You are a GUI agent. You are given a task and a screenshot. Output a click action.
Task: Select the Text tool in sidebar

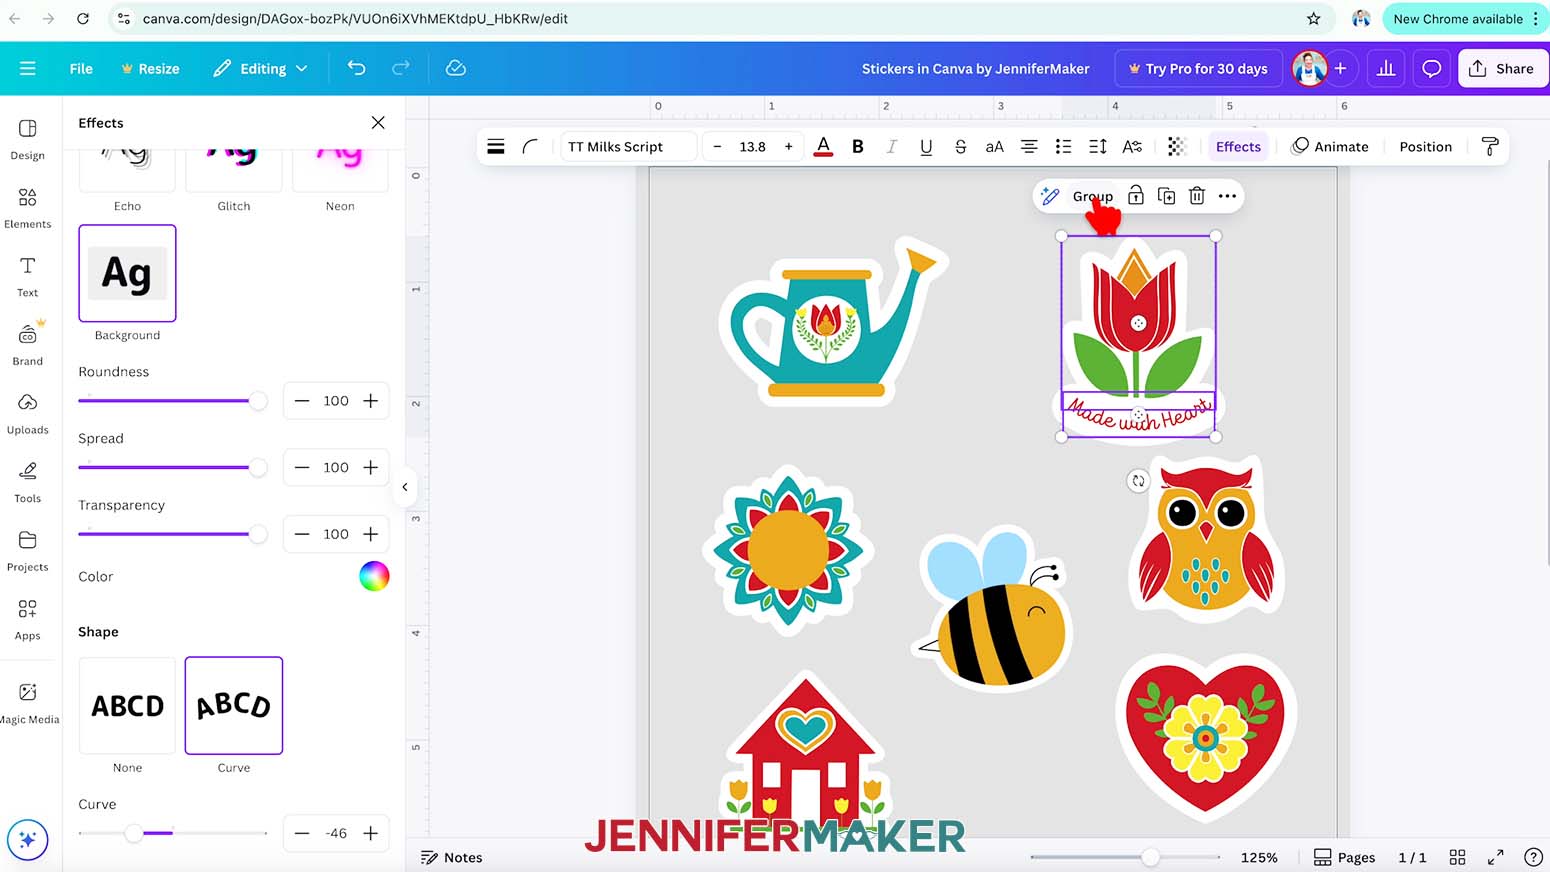point(27,276)
